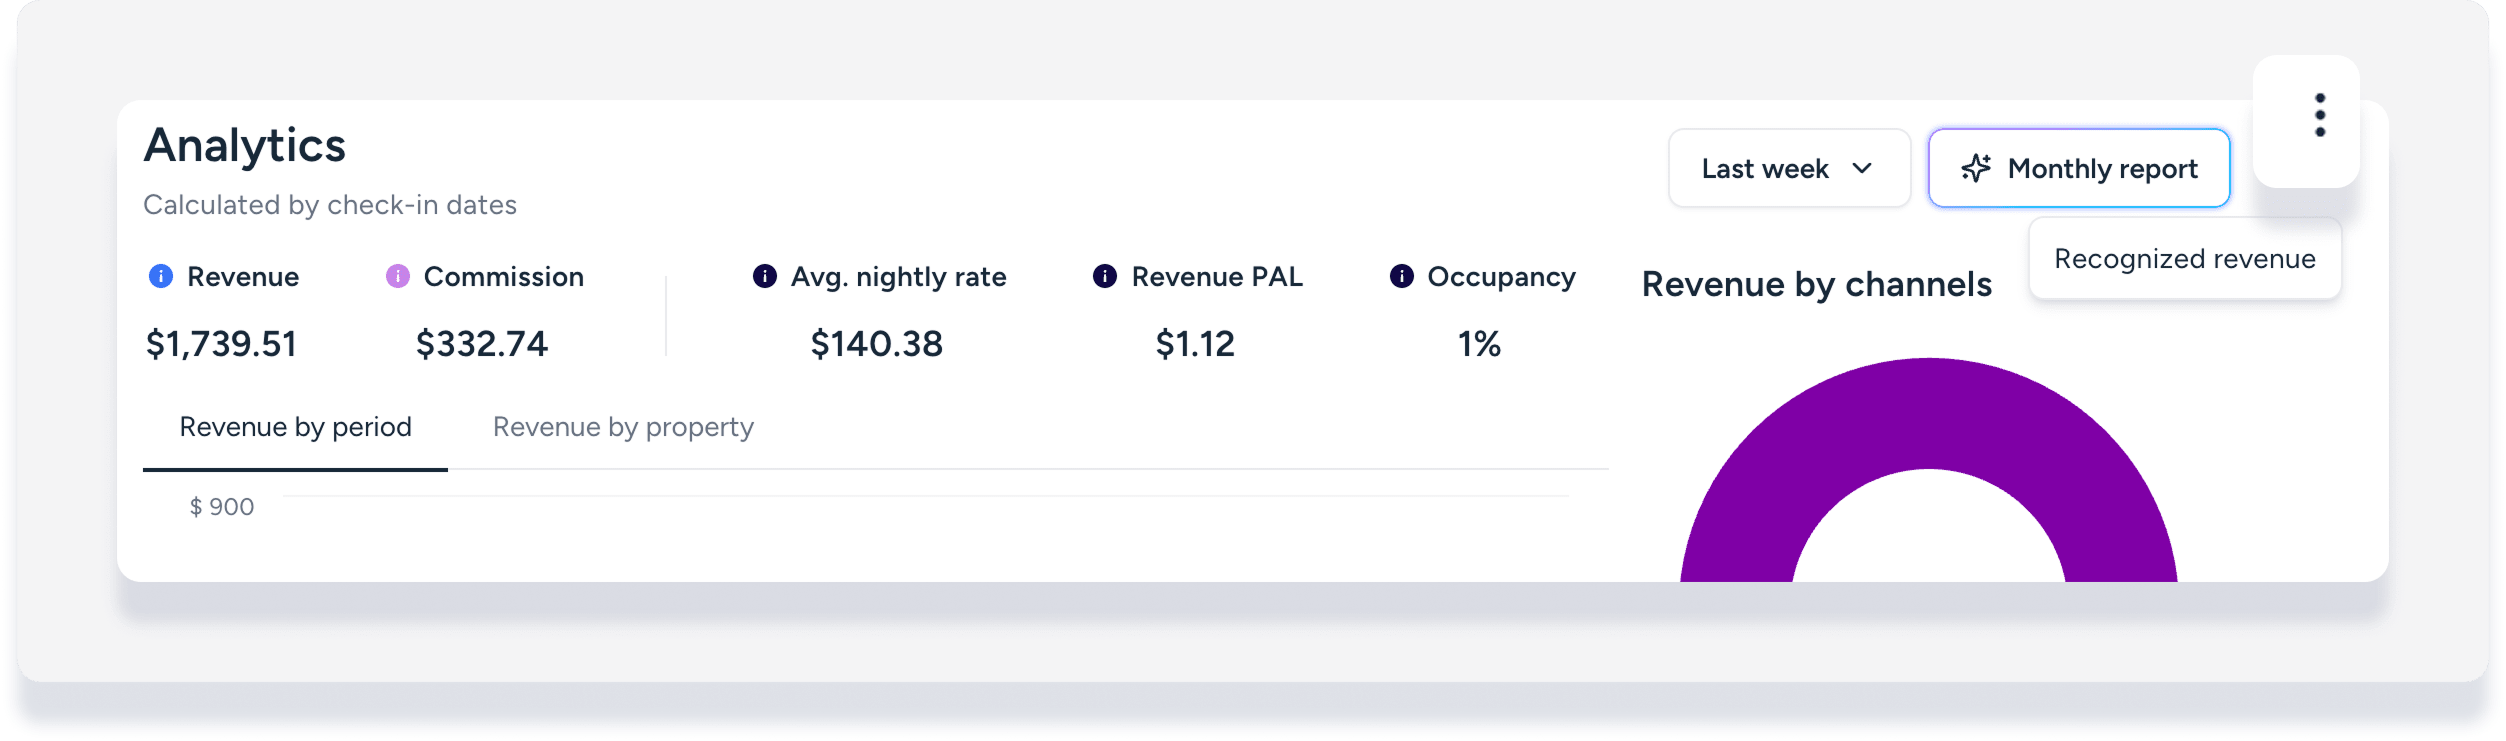Click the Calculated by check-in dates subtitle
The height and width of the screenshot is (741, 2506).
click(330, 205)
